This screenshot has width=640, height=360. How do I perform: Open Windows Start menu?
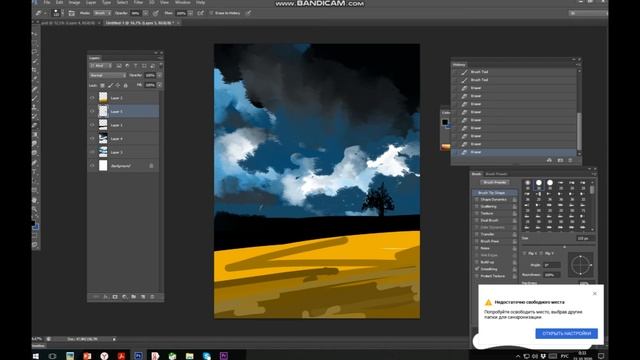36,356
